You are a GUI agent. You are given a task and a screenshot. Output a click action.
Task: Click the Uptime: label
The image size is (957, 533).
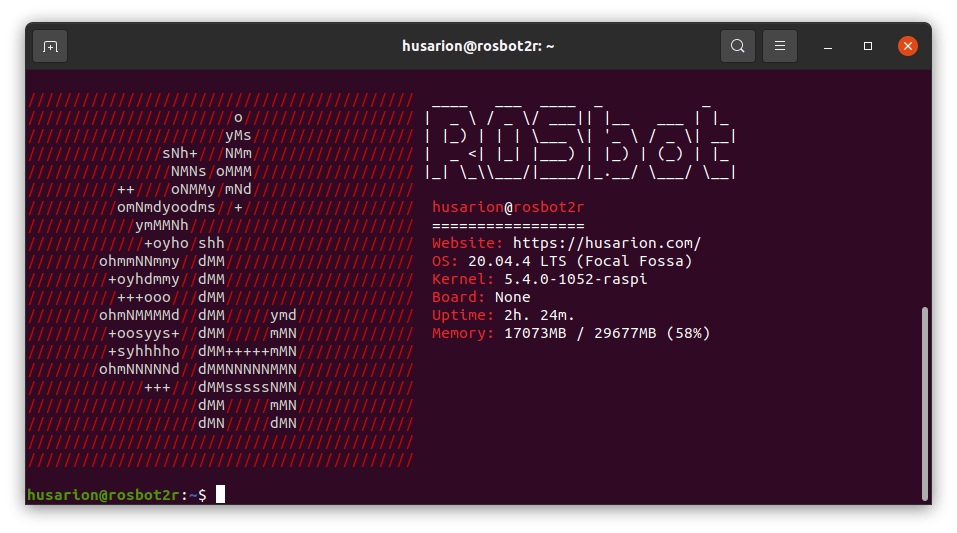463,315
